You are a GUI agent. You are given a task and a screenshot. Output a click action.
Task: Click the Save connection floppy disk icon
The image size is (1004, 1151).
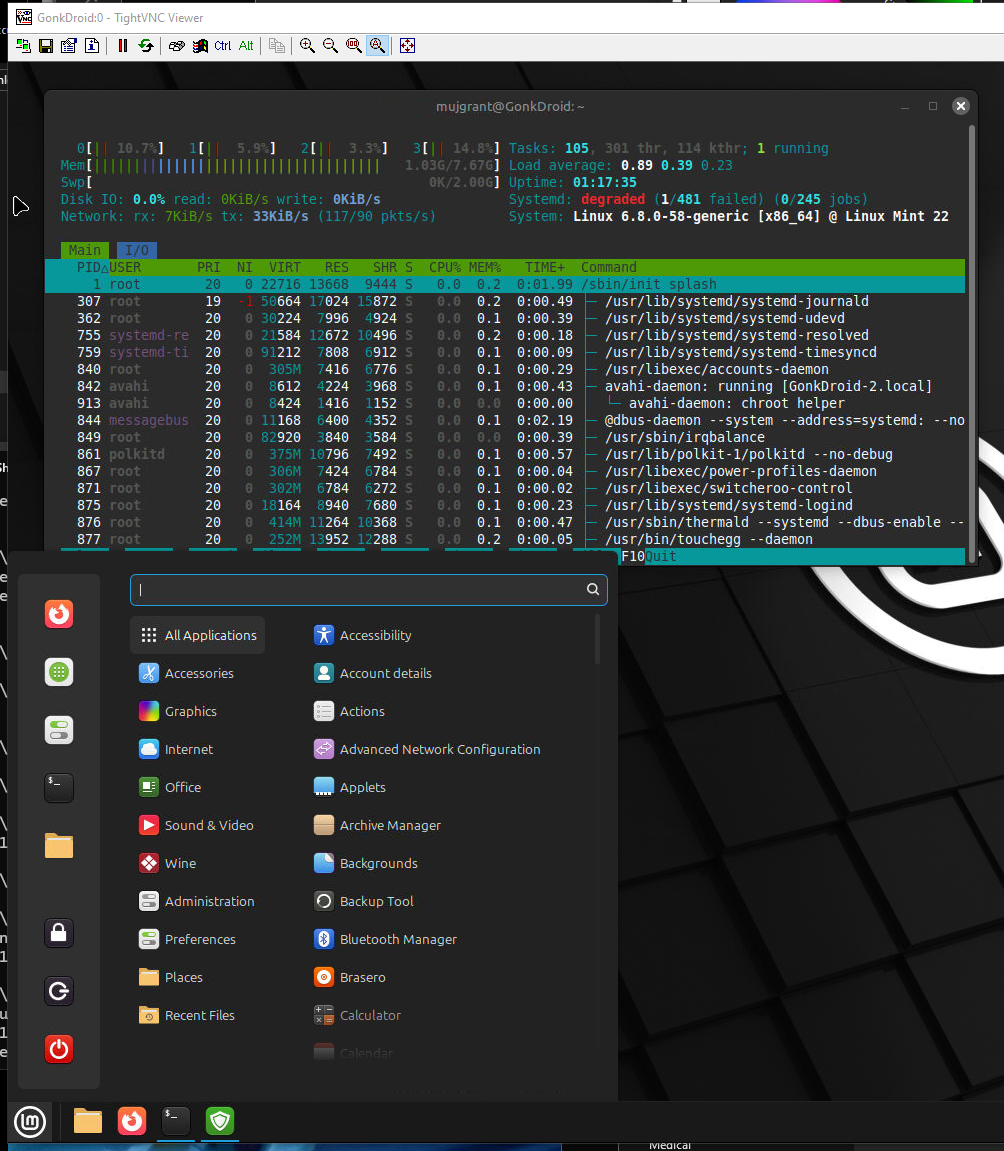pyautogui.click(x=46, y=46)
